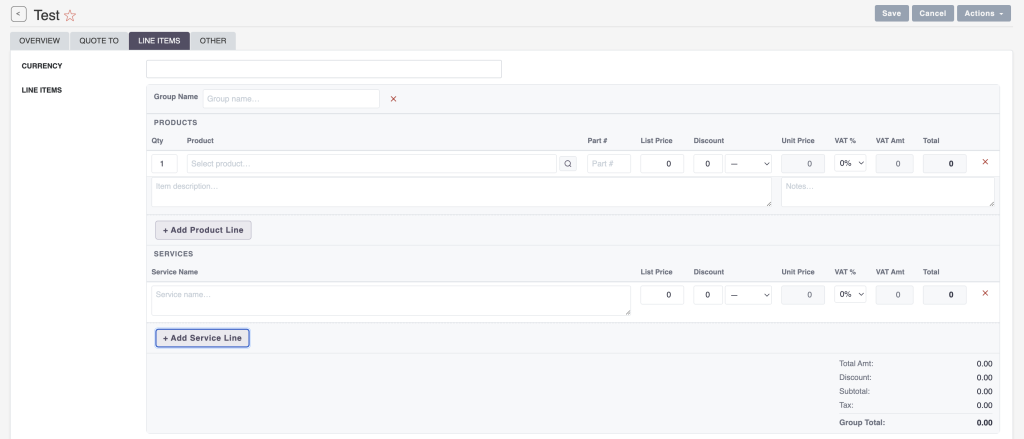Viewport: 1024px width, 439px height.
Task: Focus the Notes textarea
Action: tap(888, 192)
